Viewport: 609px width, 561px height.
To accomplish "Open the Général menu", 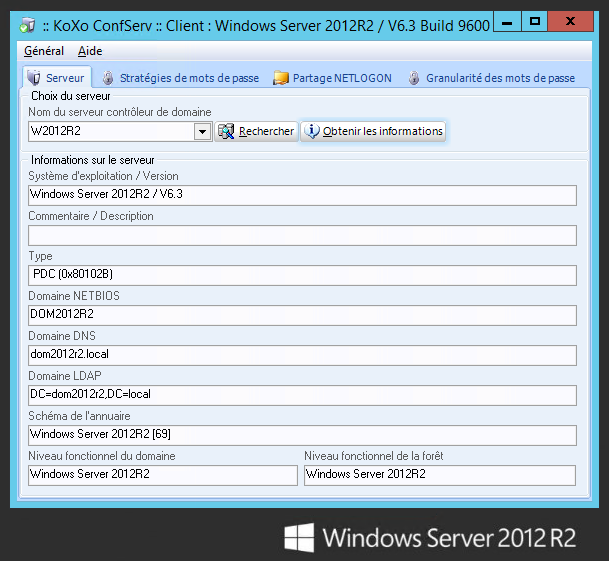I will (44, 51).
